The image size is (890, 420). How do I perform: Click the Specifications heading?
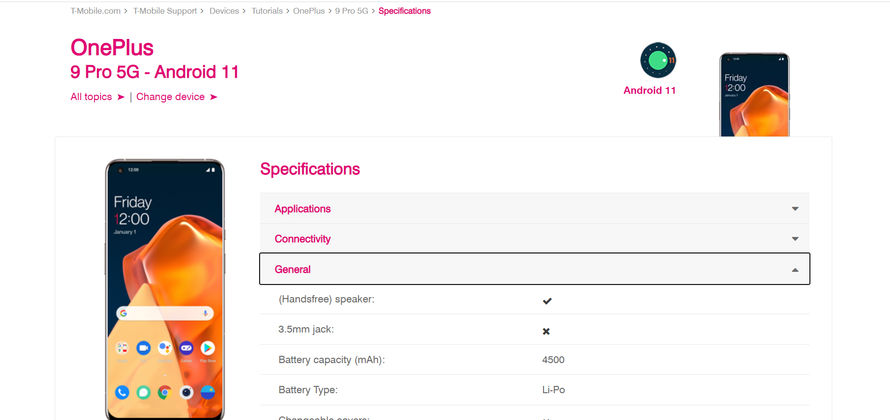(x=310, y=169)
